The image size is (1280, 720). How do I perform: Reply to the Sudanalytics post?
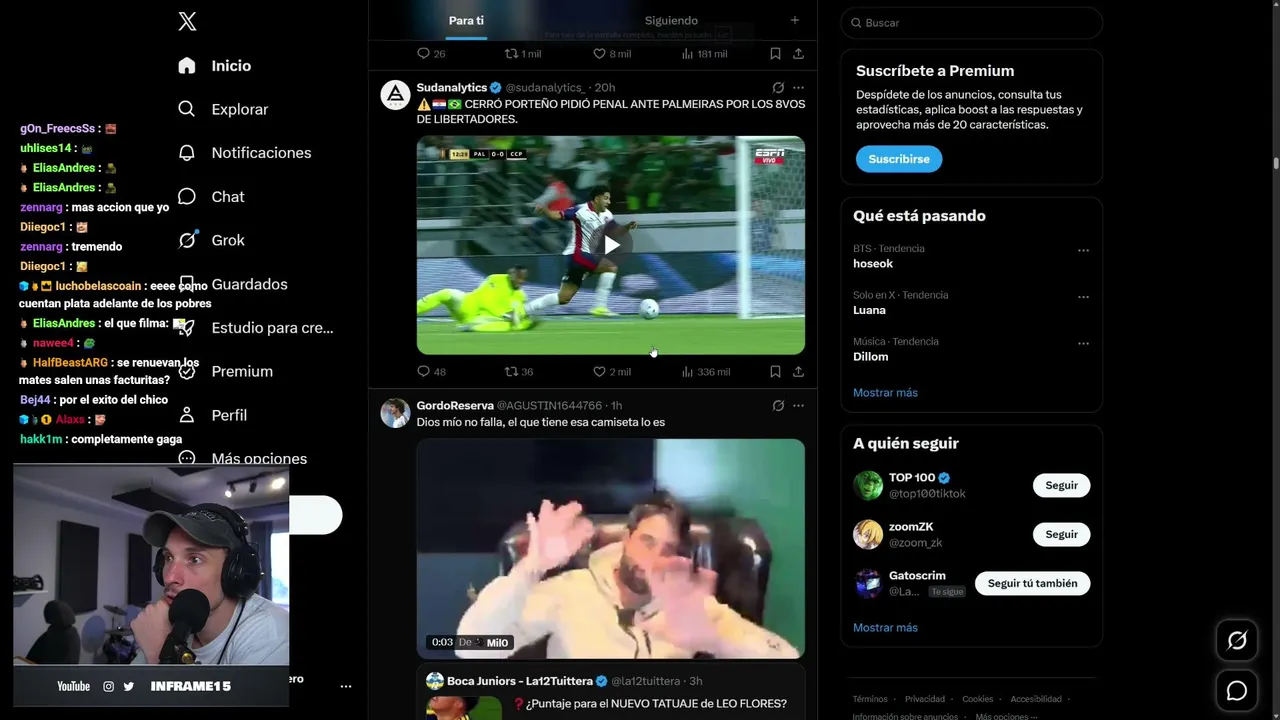pos(431,372)
